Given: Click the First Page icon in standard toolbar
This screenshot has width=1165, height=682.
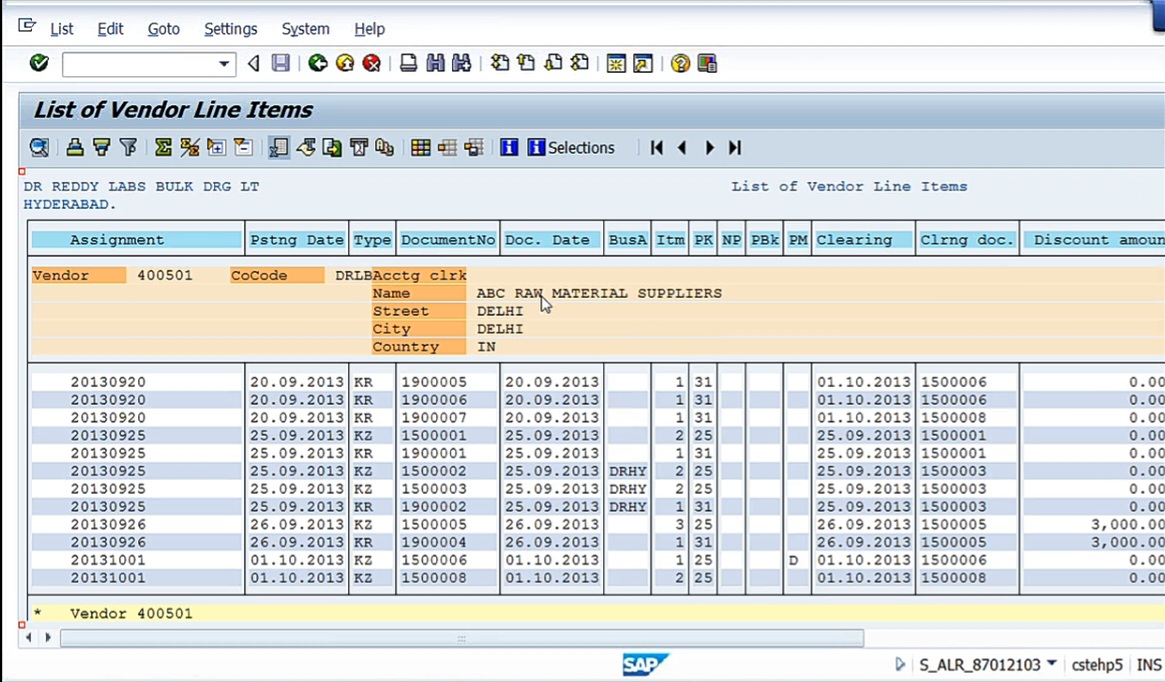Looking at the screenshot, I should click(x=500, y=63).
